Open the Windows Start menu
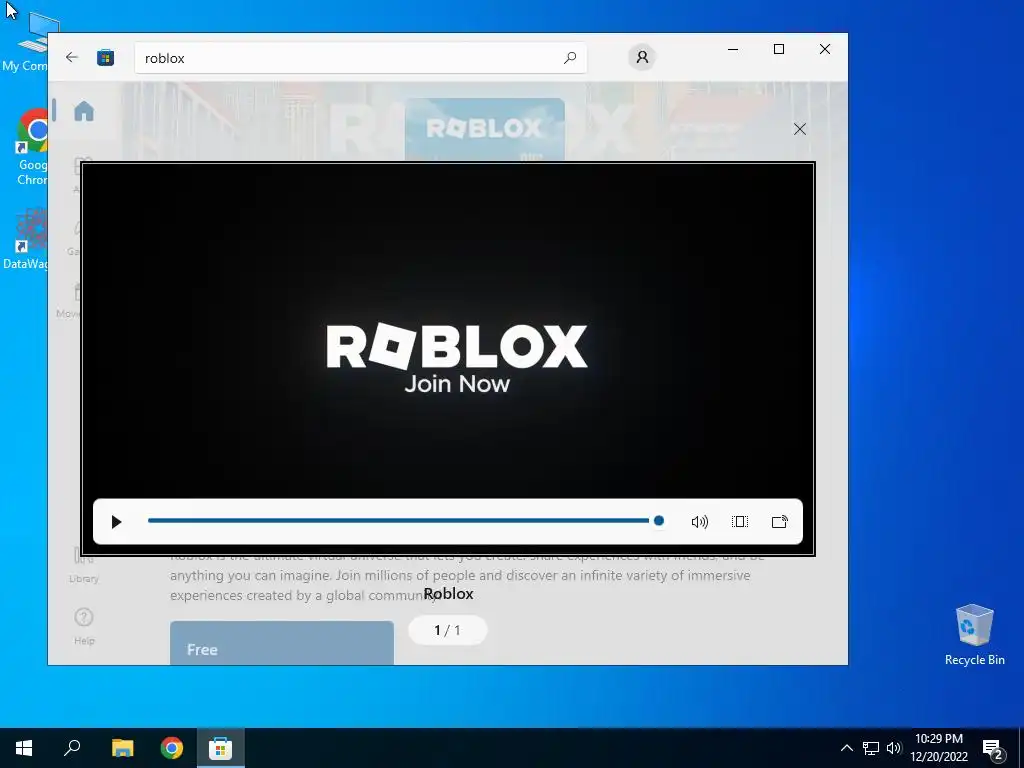 (24, 748)
